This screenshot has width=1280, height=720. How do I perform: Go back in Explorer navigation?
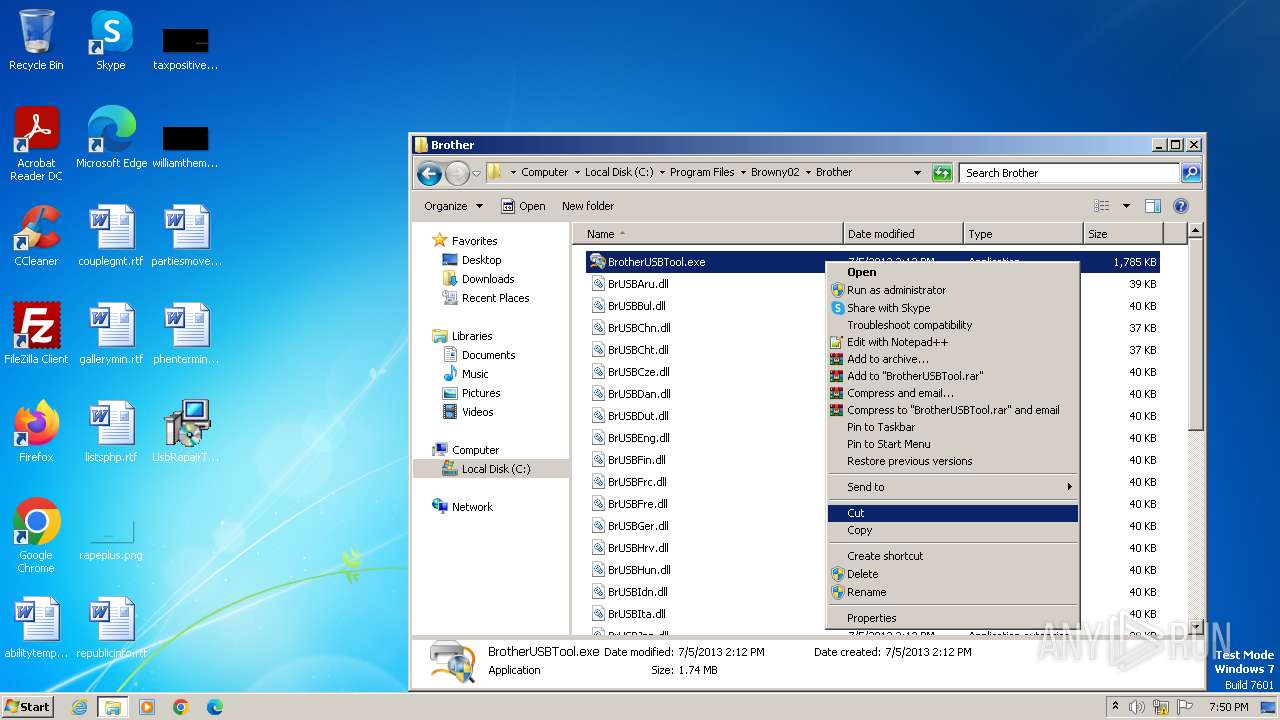click(x=430, y=173)
